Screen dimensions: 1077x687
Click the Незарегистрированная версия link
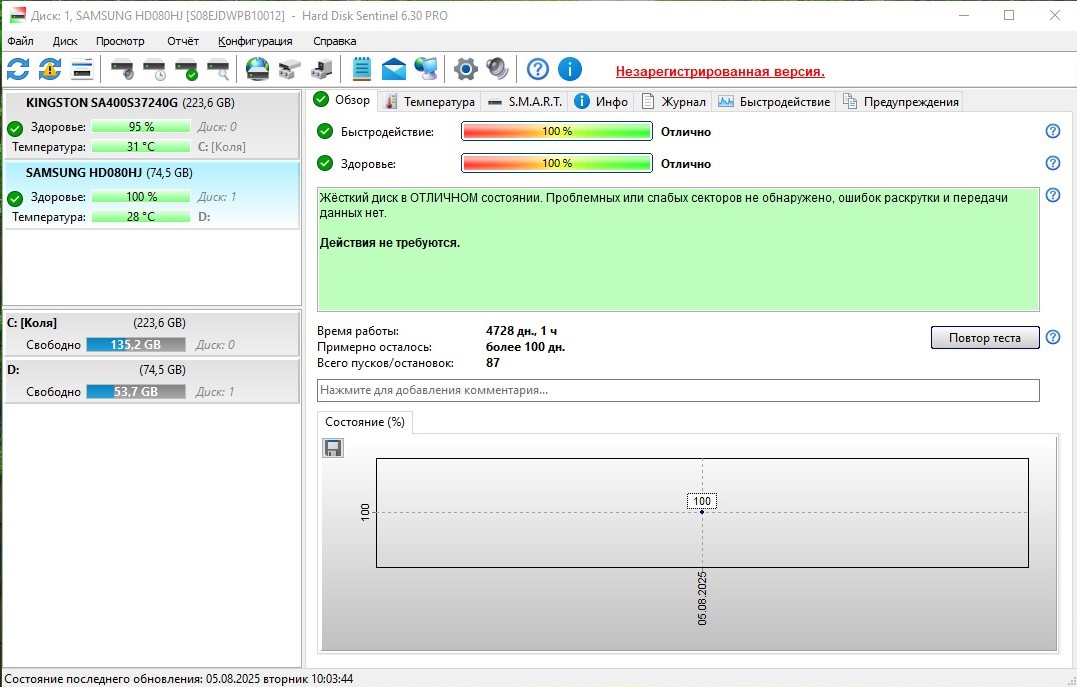pos(719,71)
